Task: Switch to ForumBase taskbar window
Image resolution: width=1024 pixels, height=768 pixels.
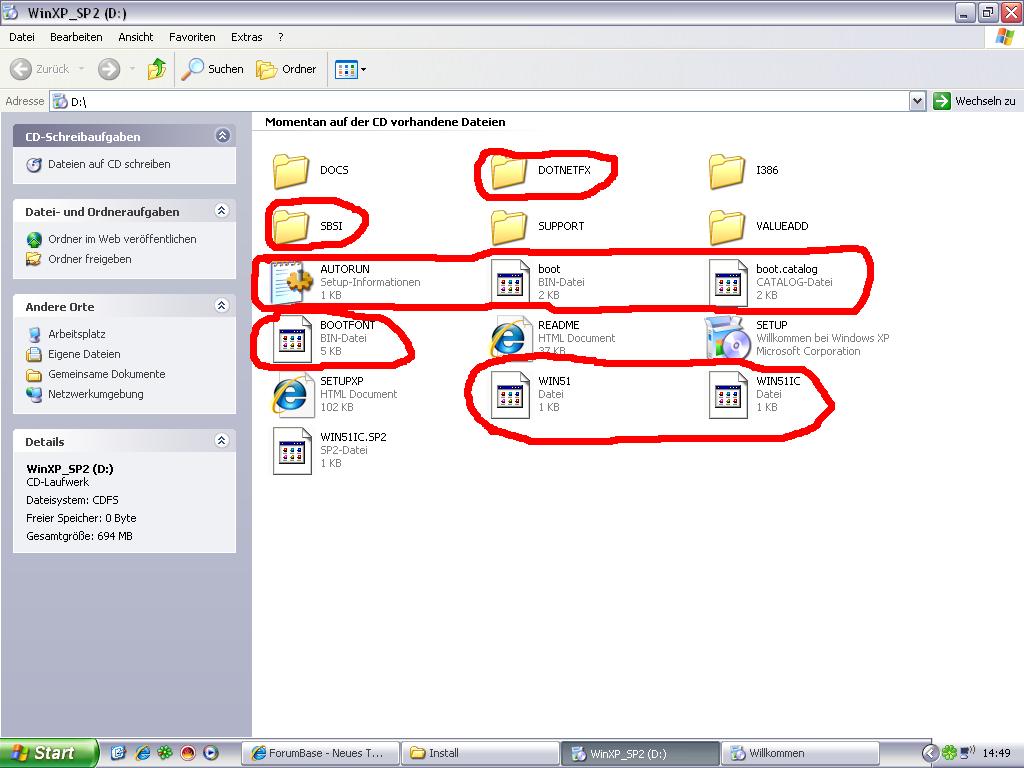Action: (x=320, y=753)
